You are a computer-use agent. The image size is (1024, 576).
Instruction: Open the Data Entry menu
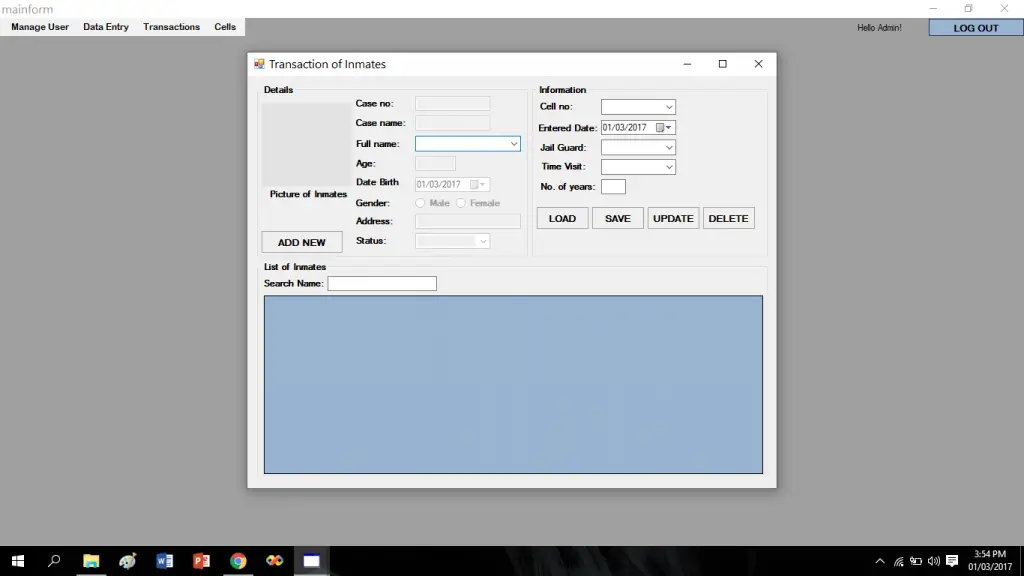[105, 27]
